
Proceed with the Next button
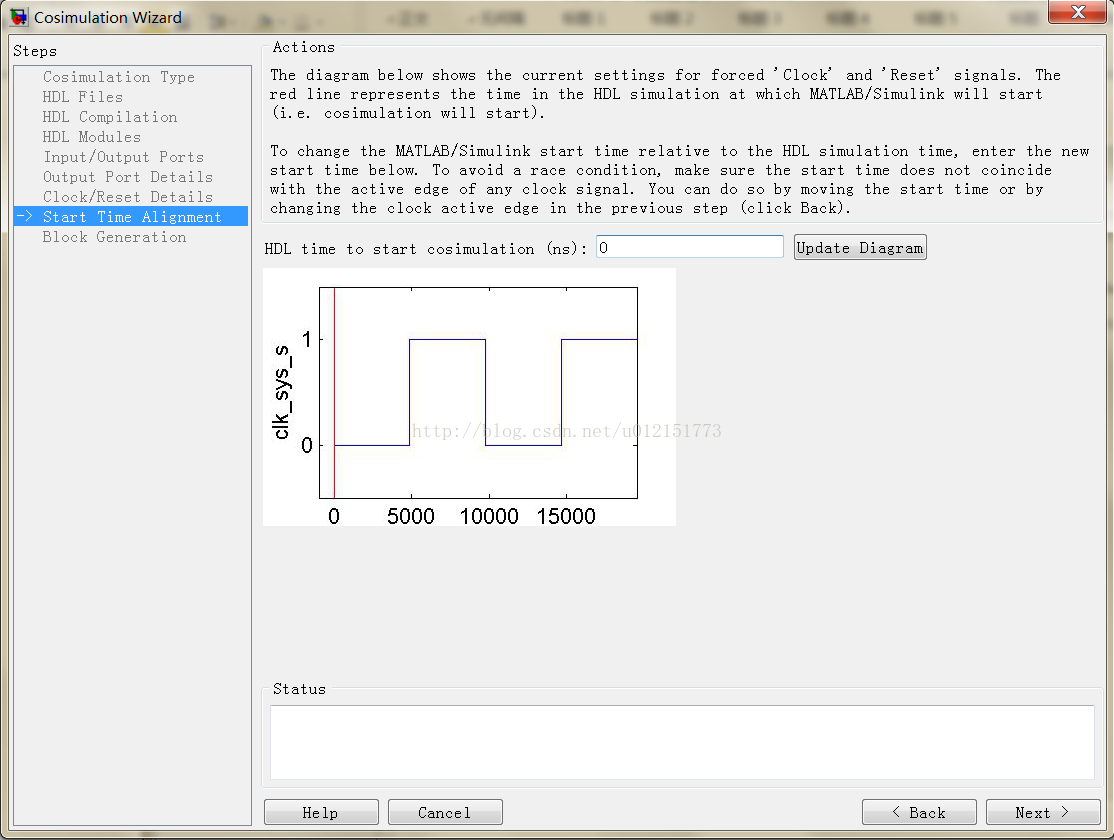[x=1042, y=812]
